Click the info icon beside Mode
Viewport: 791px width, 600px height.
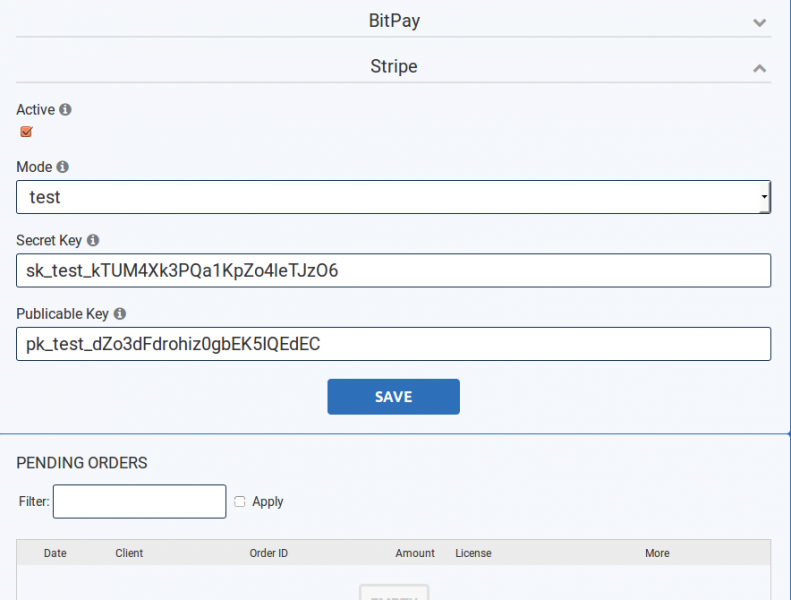click(x=63, y=167)
